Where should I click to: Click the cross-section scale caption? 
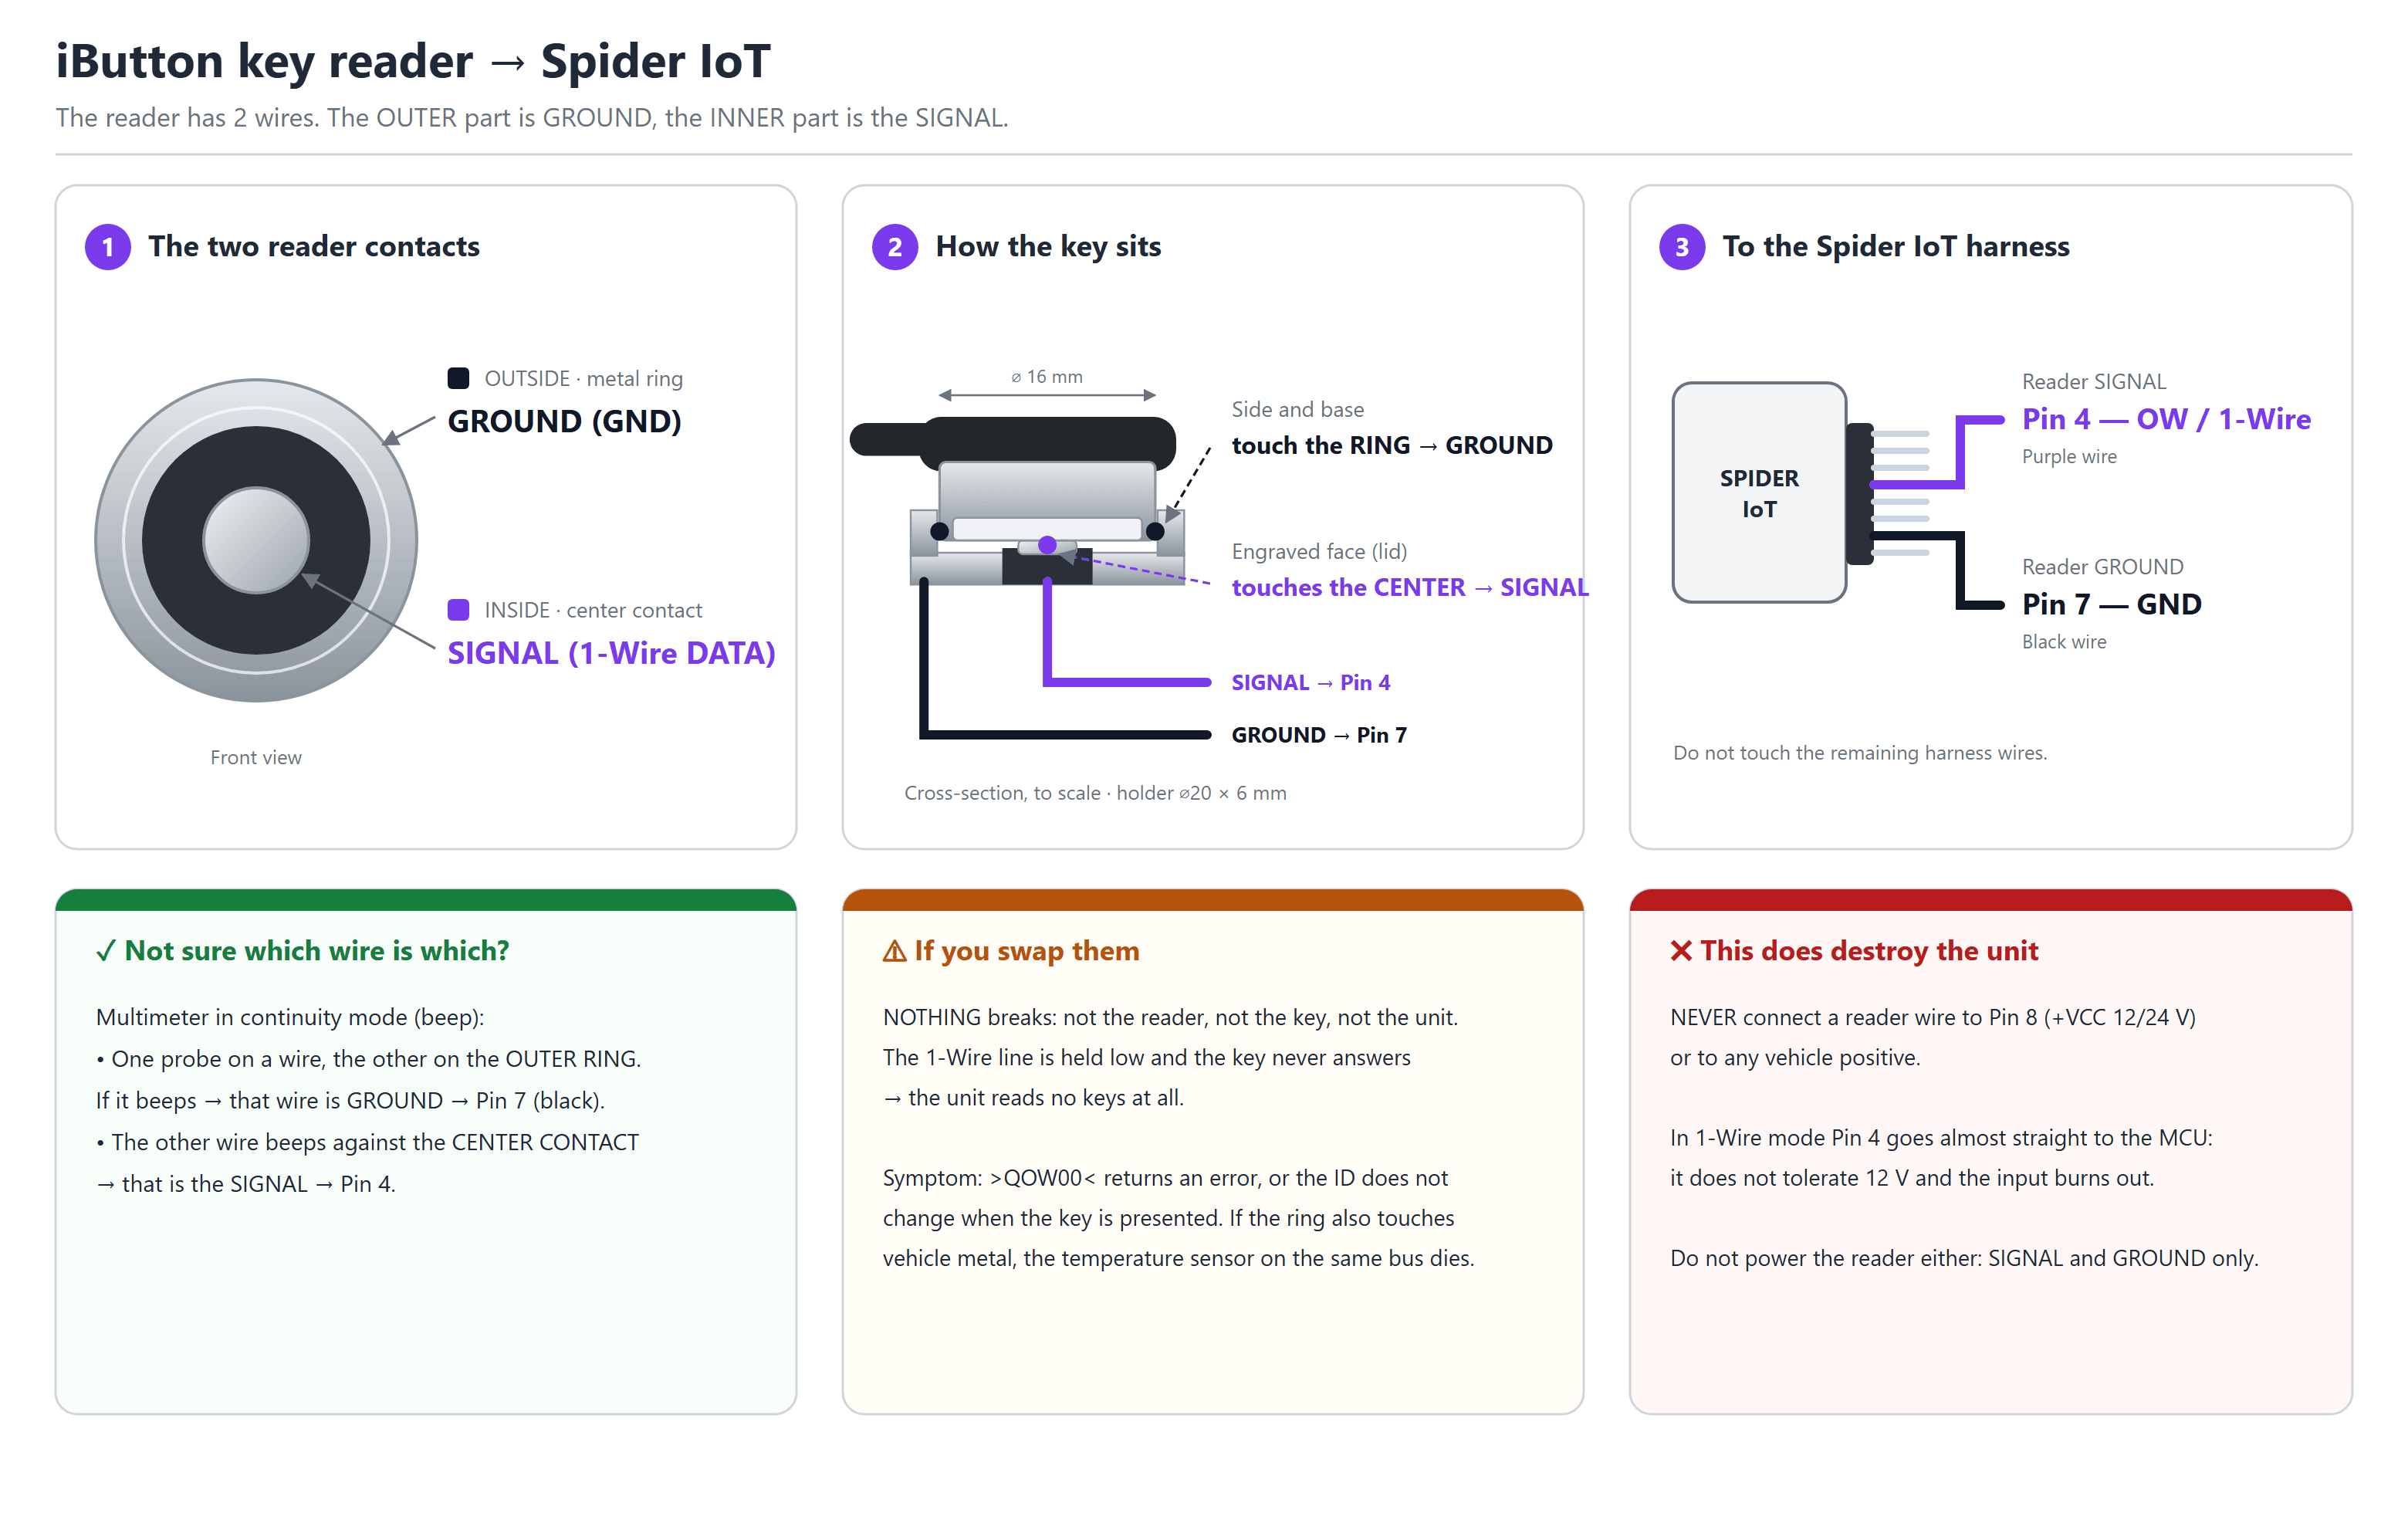pyautogui.click(x=1096, y=793)
